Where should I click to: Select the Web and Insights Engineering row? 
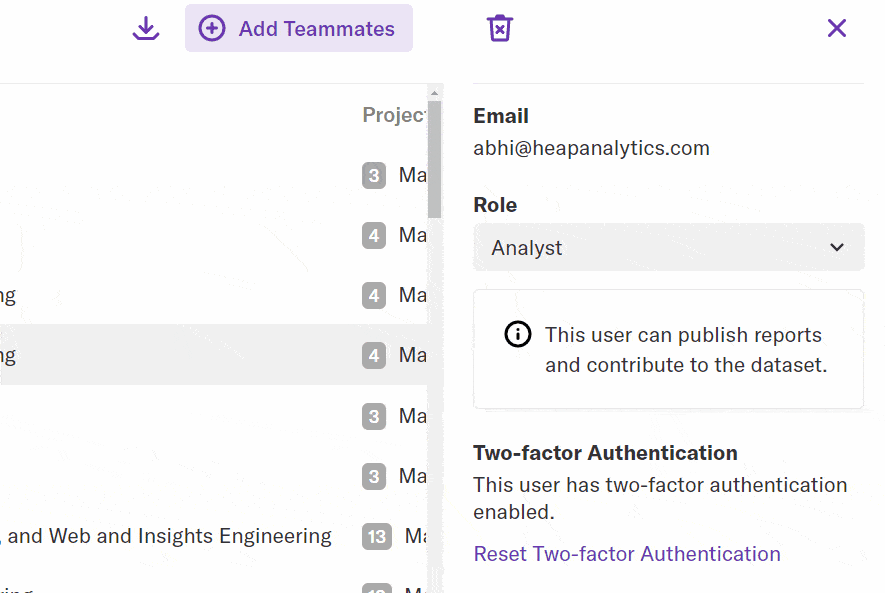[170, 537]
